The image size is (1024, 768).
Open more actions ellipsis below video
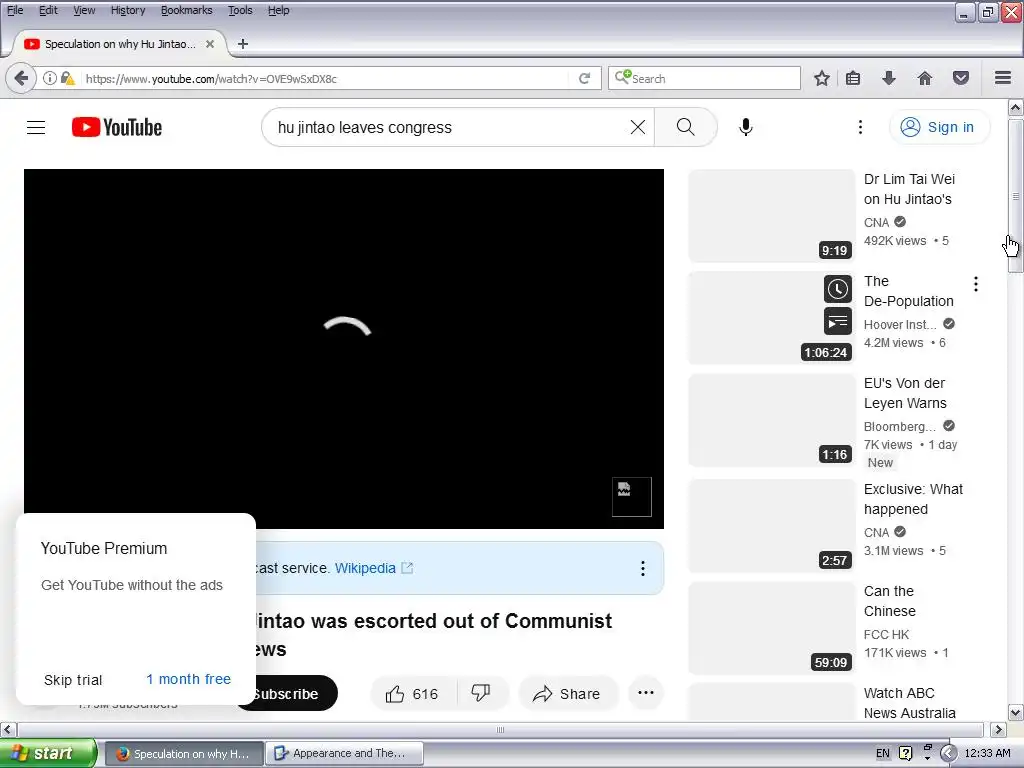pyautogui.click(x=646, y=693)
